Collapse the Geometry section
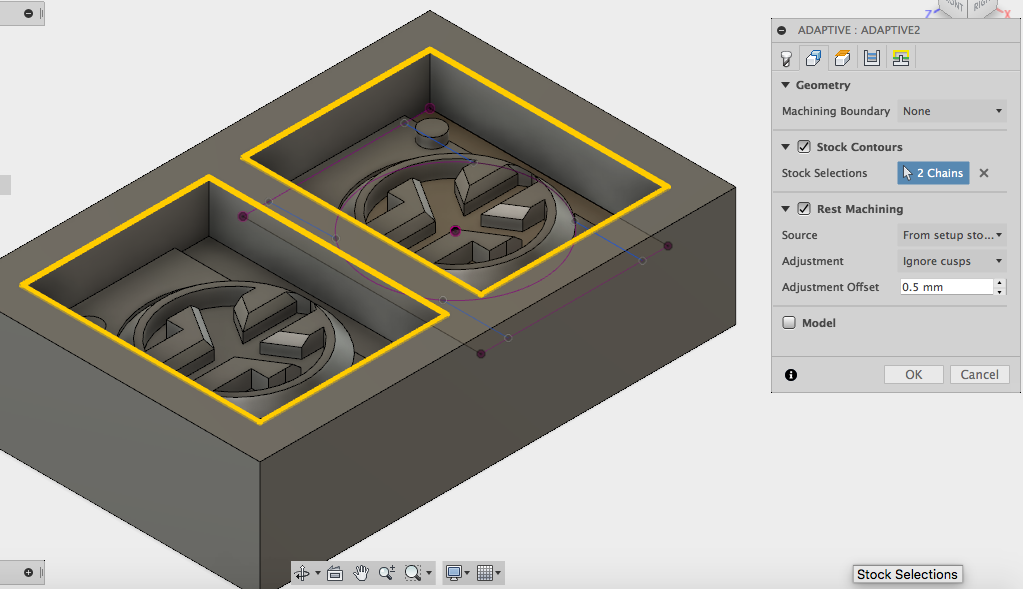 point(786,85)
